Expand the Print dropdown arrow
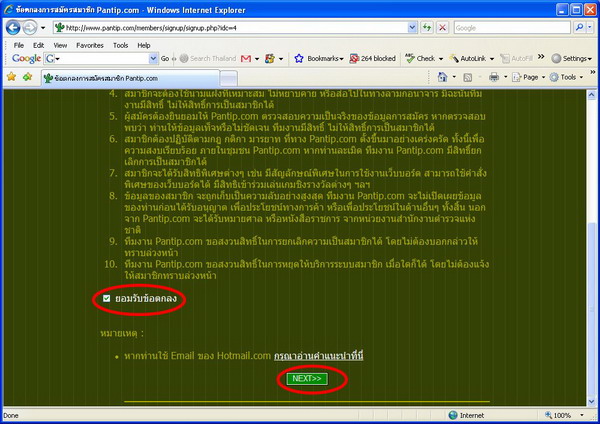This screenshot has width=600, height=424. [505, 77]
